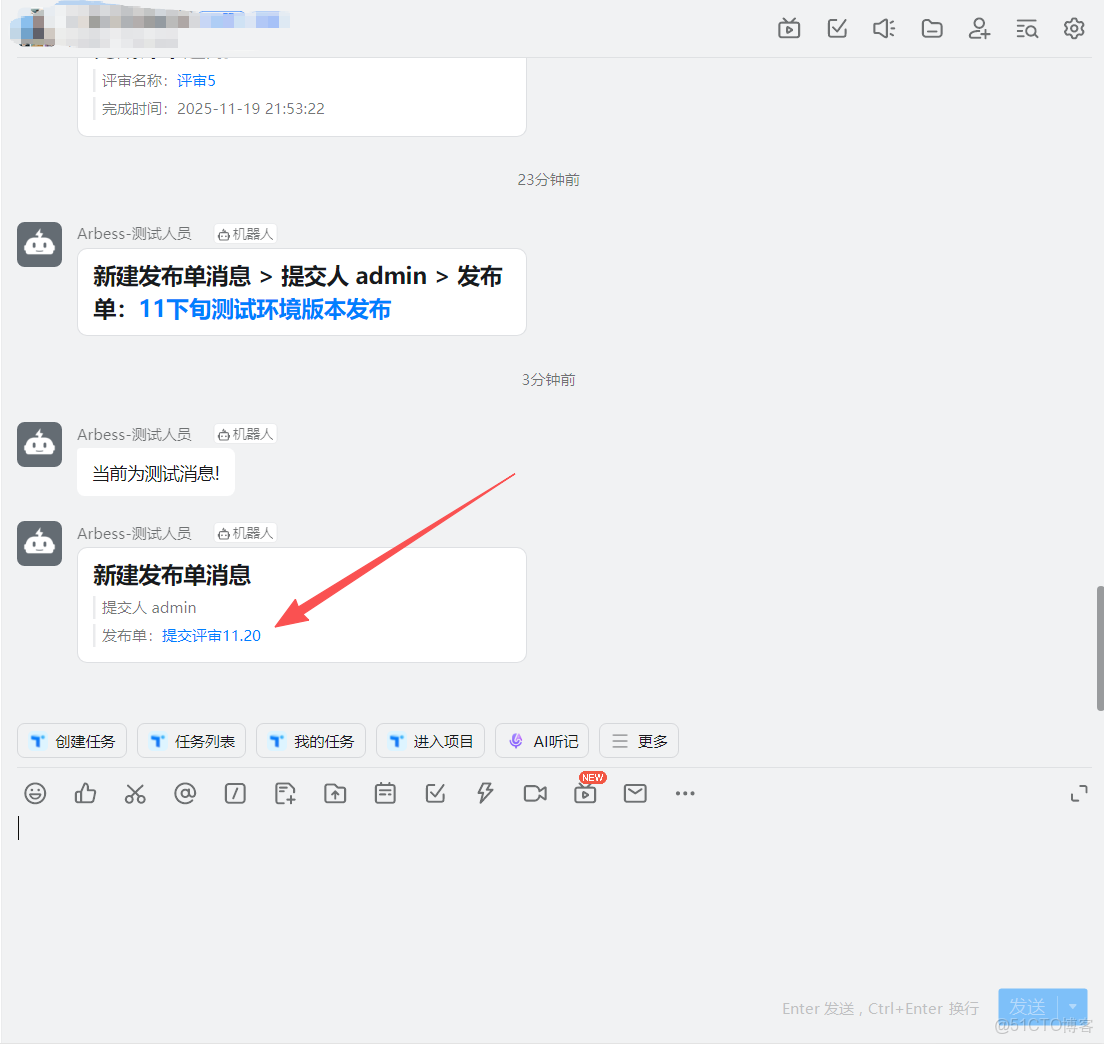The width and height of the screenshot is (1104, 1044).
Task: Create a task from the input toolbar
Action: 435,793
